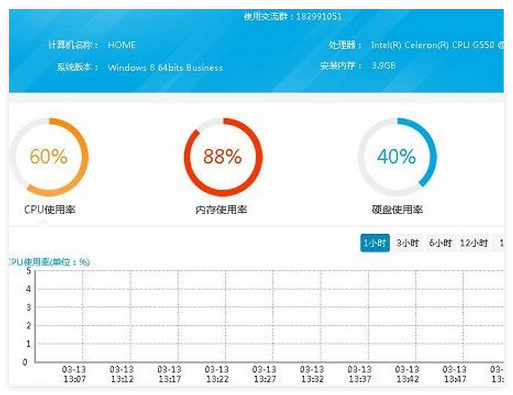Click the 内存使用率 label text
The width and height of the screenshot is (513, 395).
[221, 209]
